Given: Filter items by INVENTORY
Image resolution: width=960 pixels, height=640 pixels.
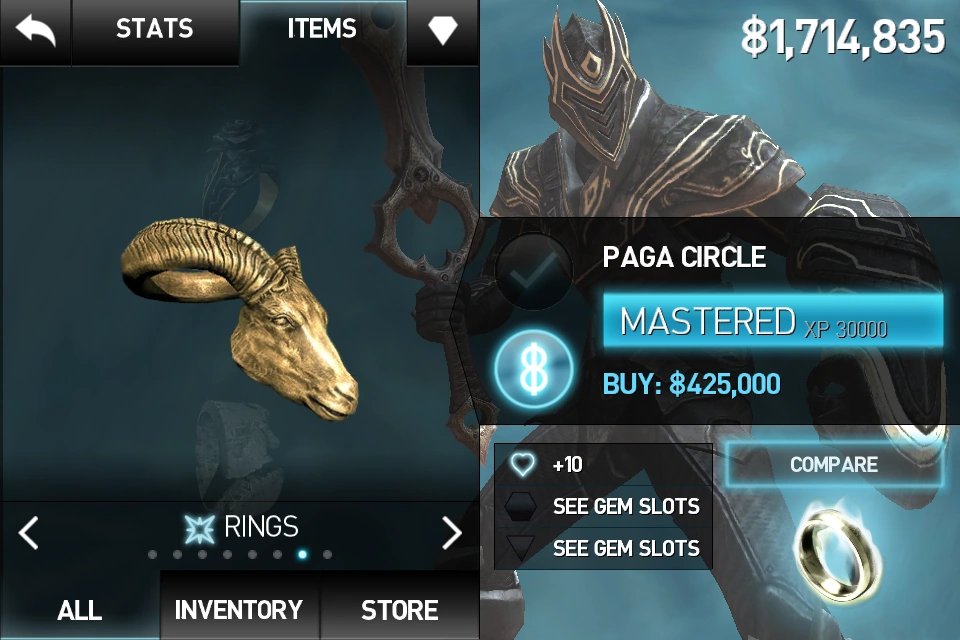Looking at the screenshot, I should point(239,608).
